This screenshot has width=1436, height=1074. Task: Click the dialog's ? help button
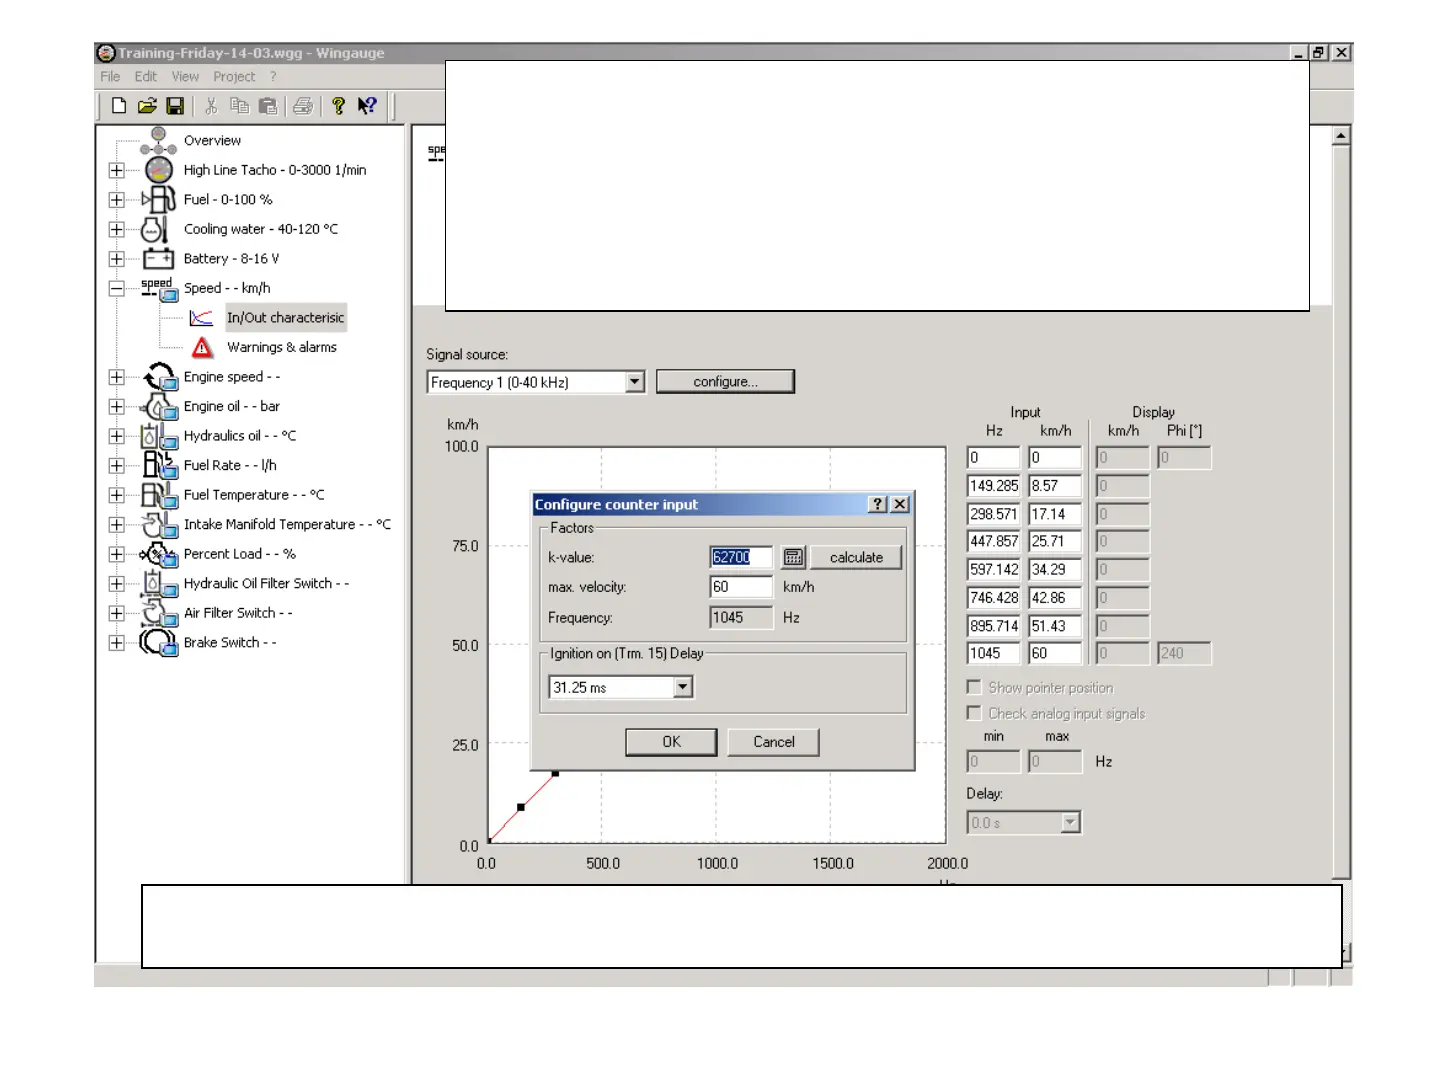(x=878, y=505)
